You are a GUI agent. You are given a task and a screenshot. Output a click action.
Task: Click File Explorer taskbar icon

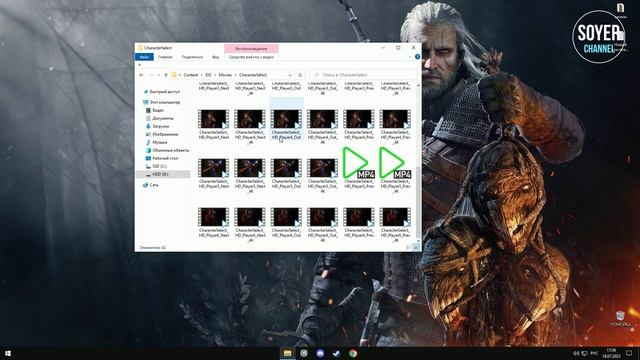[287, 353]
